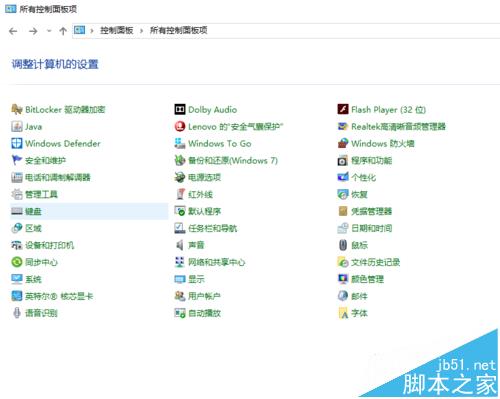
Task: Open the Flash Player (32 位) icon
Action: [x=343, y=109]
